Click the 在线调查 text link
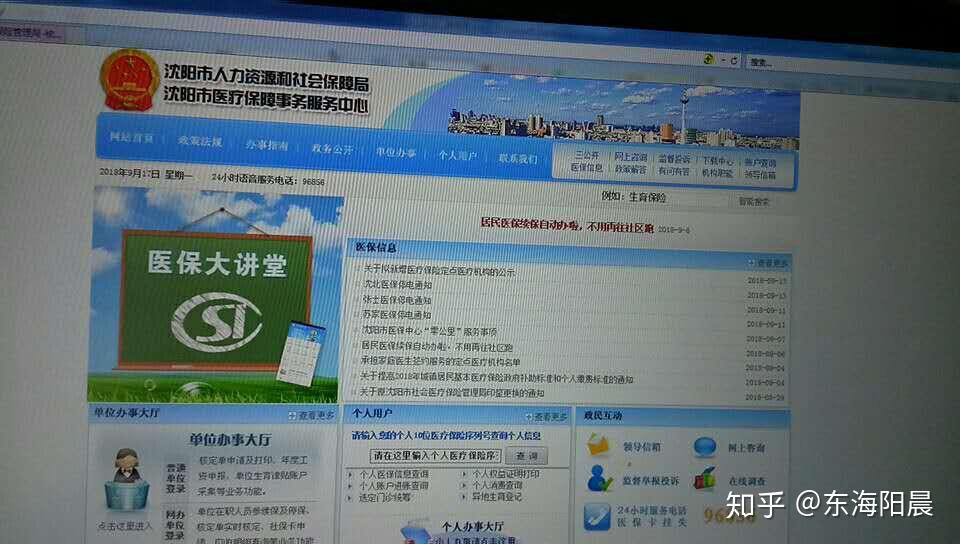This screenshot has height=544, width=960. [x=746, y=481]
